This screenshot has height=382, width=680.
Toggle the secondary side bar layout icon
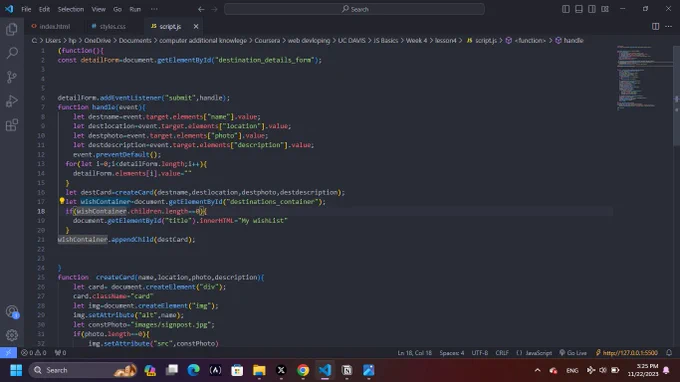(592, 9)
